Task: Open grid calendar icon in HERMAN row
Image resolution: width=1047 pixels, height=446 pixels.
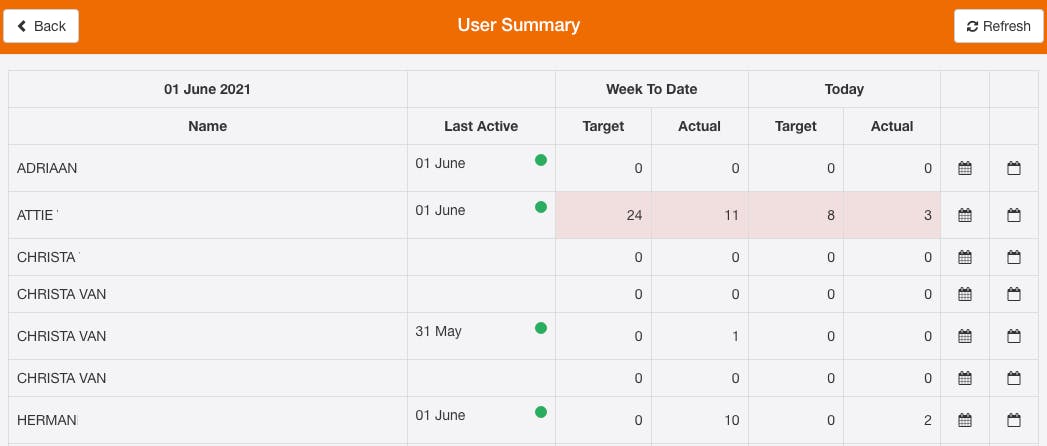Action: (965, 420)
